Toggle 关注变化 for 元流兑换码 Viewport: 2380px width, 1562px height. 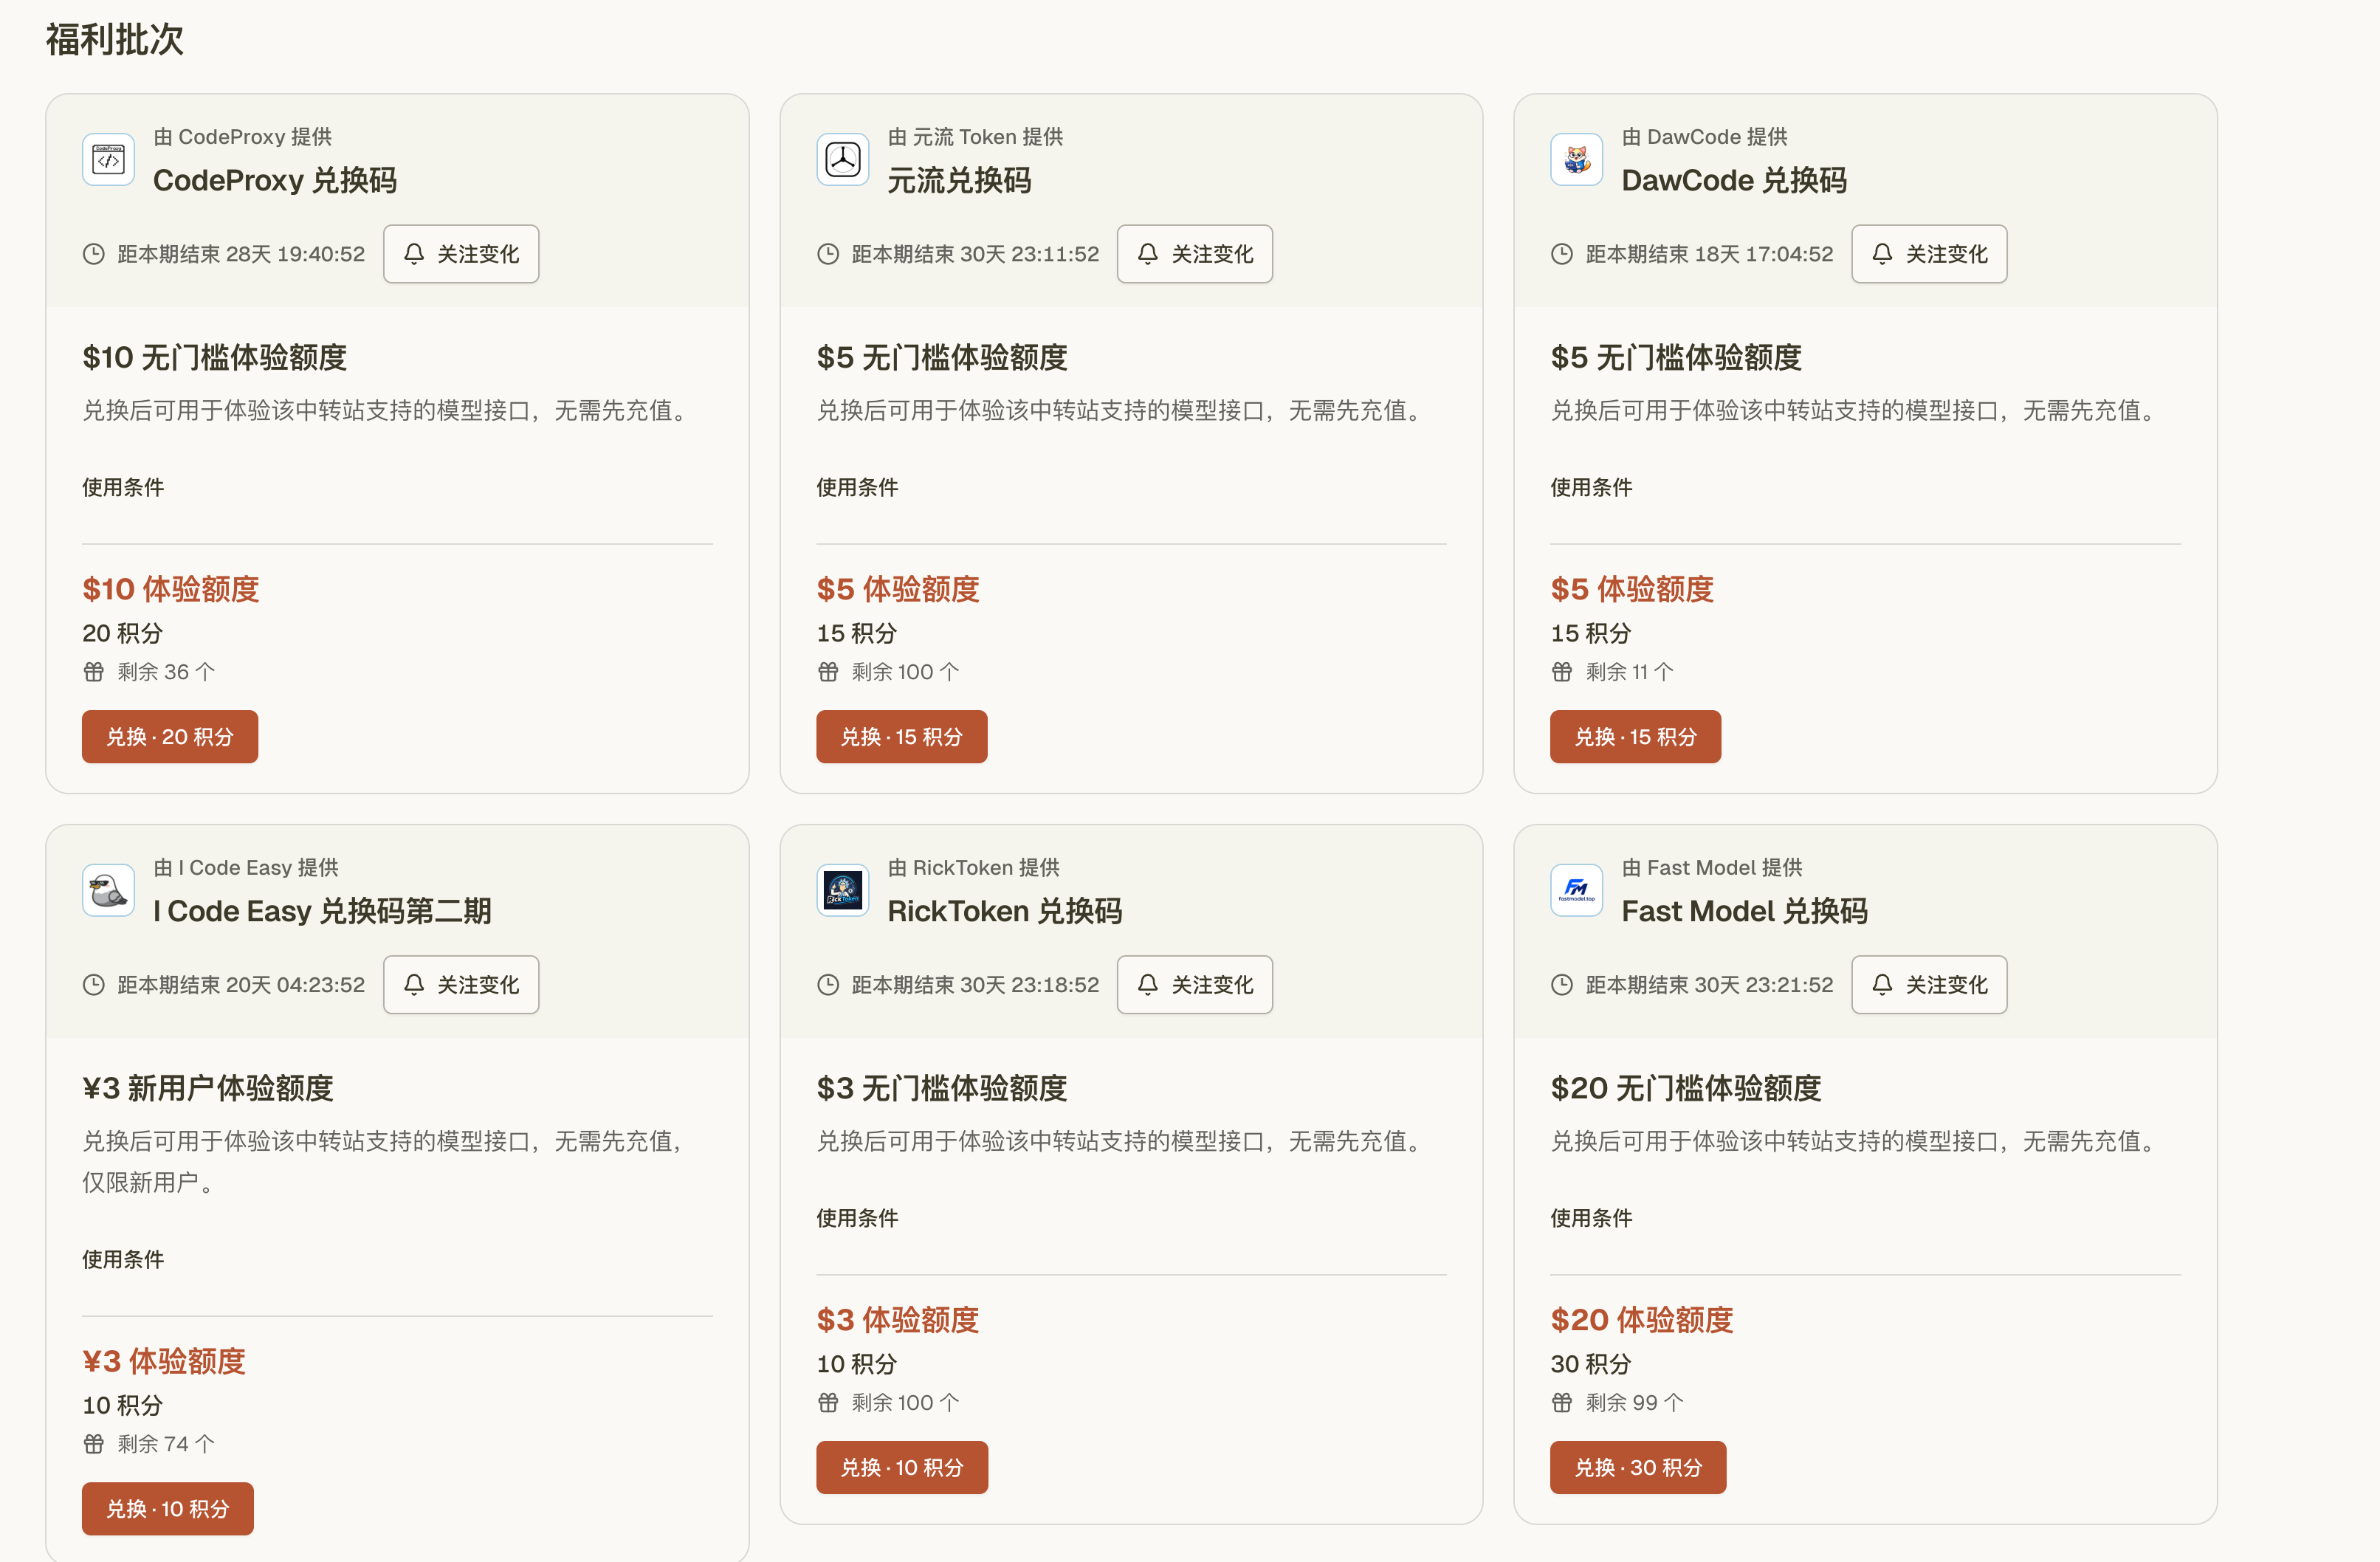[1195, 254]
